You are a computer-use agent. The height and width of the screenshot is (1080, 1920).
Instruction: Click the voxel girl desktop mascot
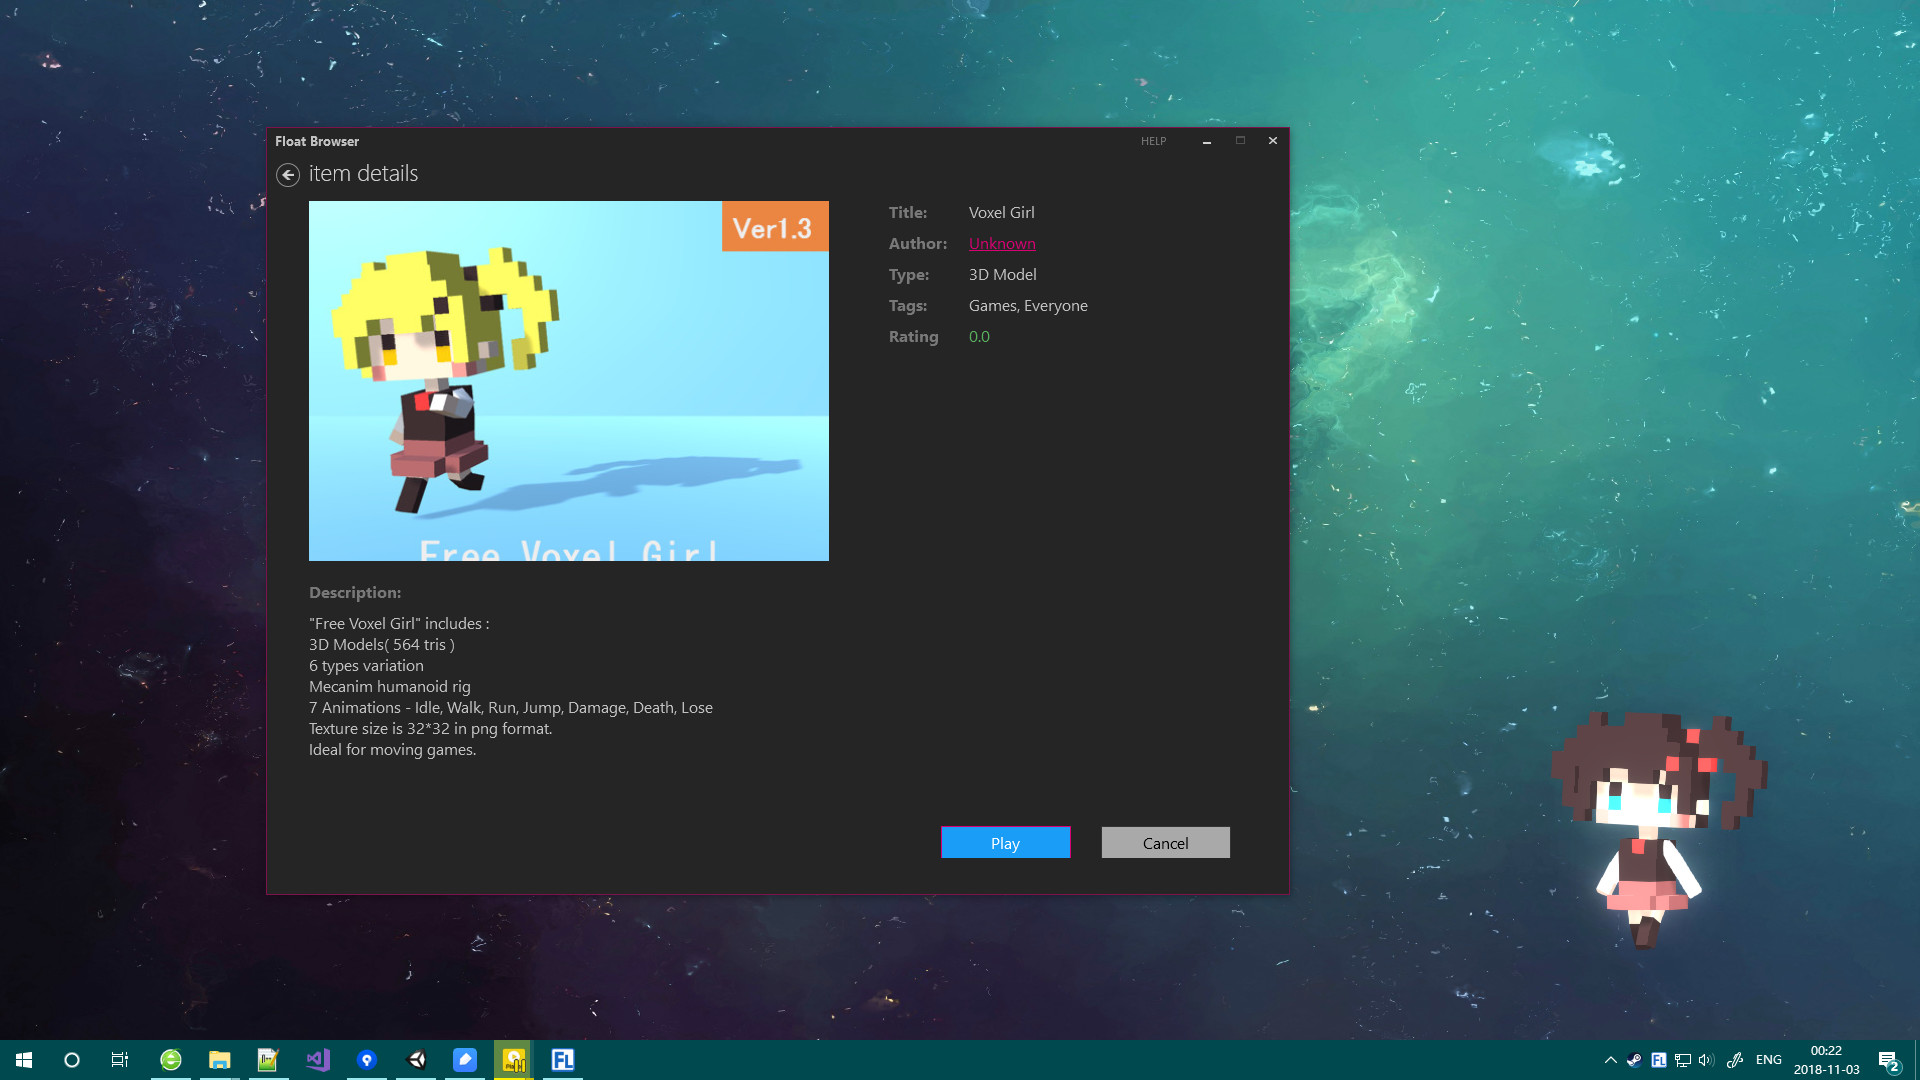pos(1658,828)
